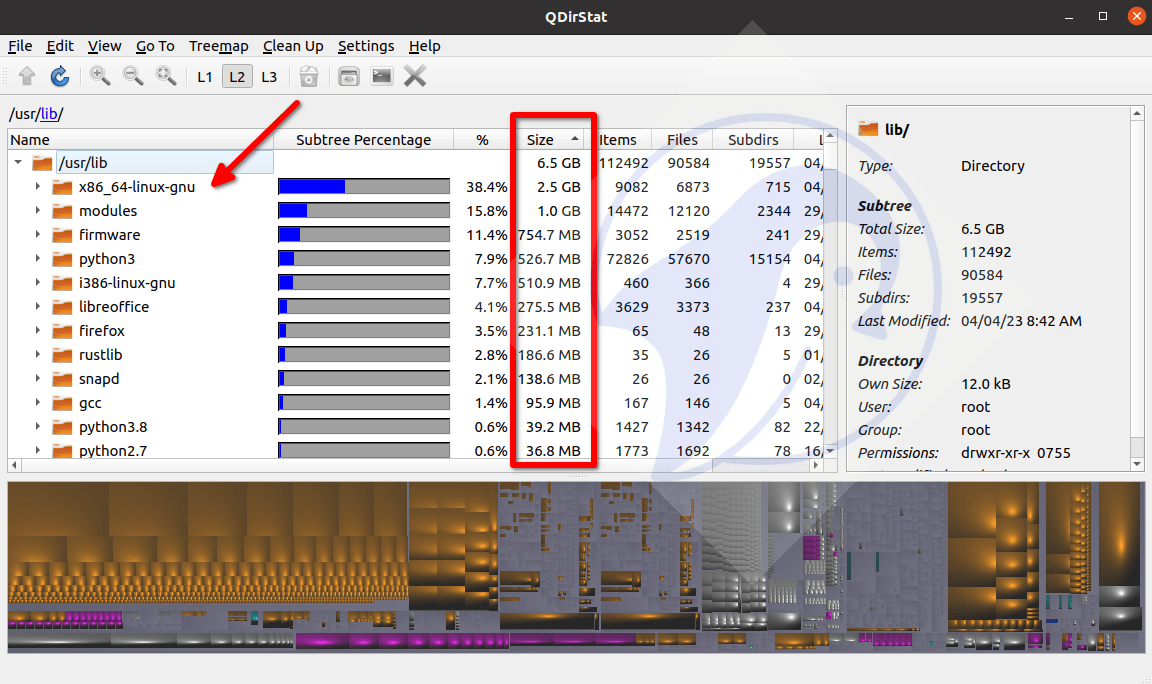The image size is (1152, 684).
Task: Zoom into the treemap
Action: coord(99,76)
